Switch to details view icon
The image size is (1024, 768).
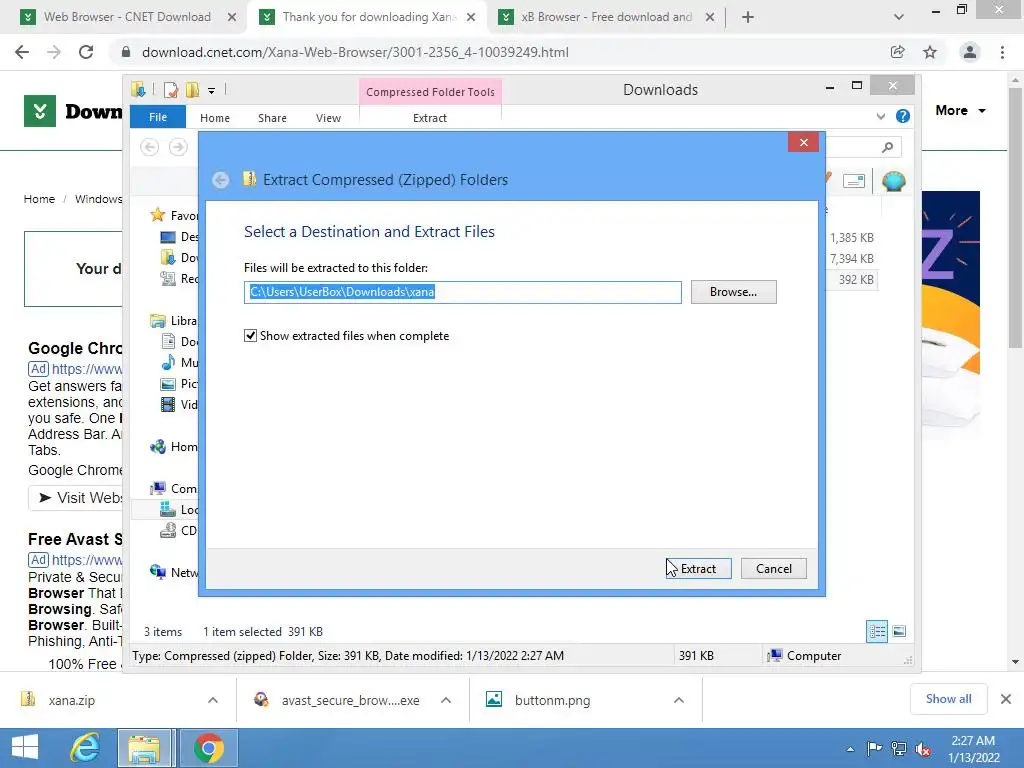[877, 631]
